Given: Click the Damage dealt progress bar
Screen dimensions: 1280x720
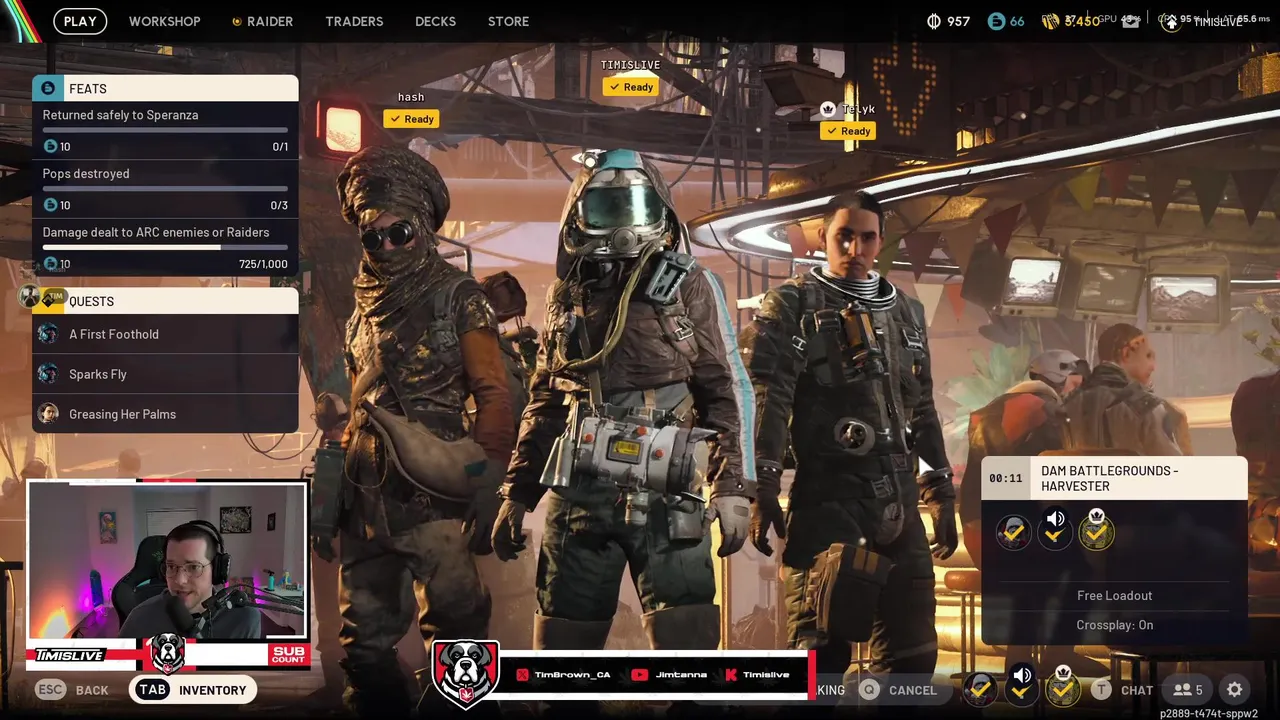Looking at the screenshot, I should click(x=165, y=247).
